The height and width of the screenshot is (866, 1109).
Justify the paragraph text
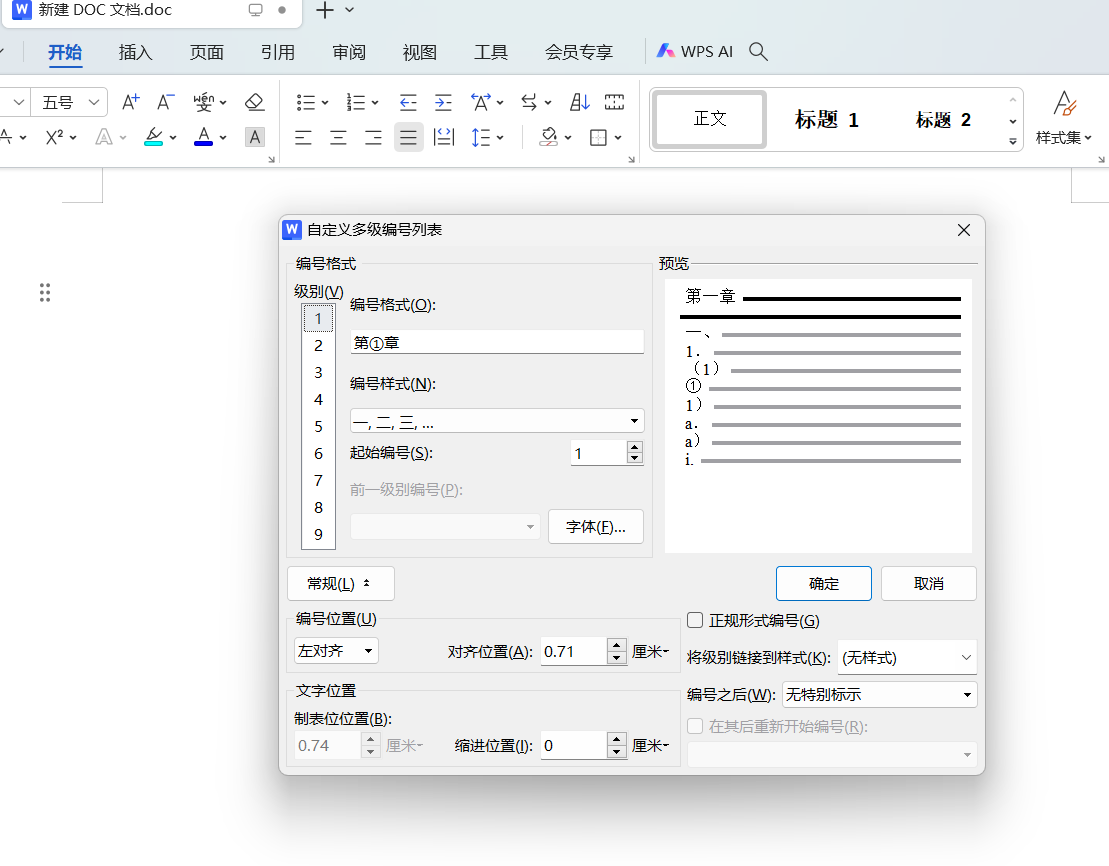point(408,137)
